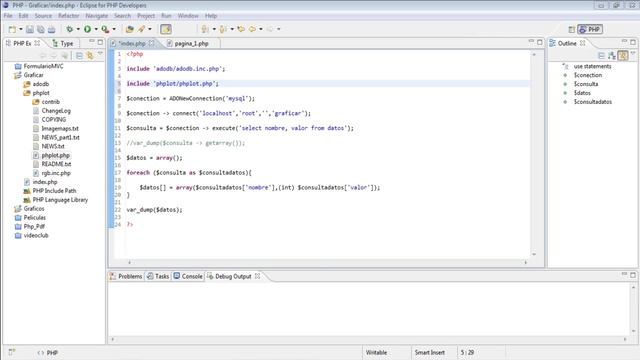Click the green Run icon
The width and height of the screenshot is (640, 360).
click(x=87, y=29)
